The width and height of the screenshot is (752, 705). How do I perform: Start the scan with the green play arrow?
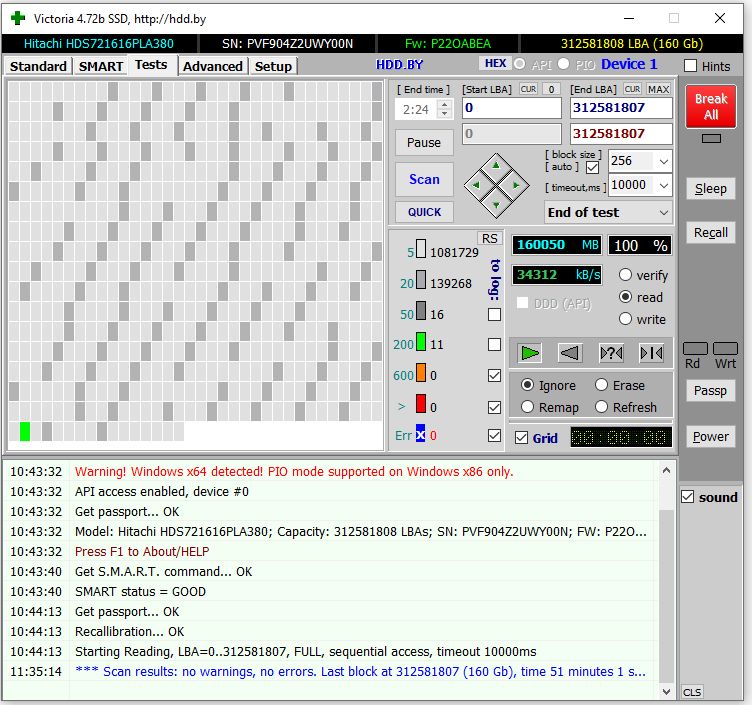coord(529,353)
